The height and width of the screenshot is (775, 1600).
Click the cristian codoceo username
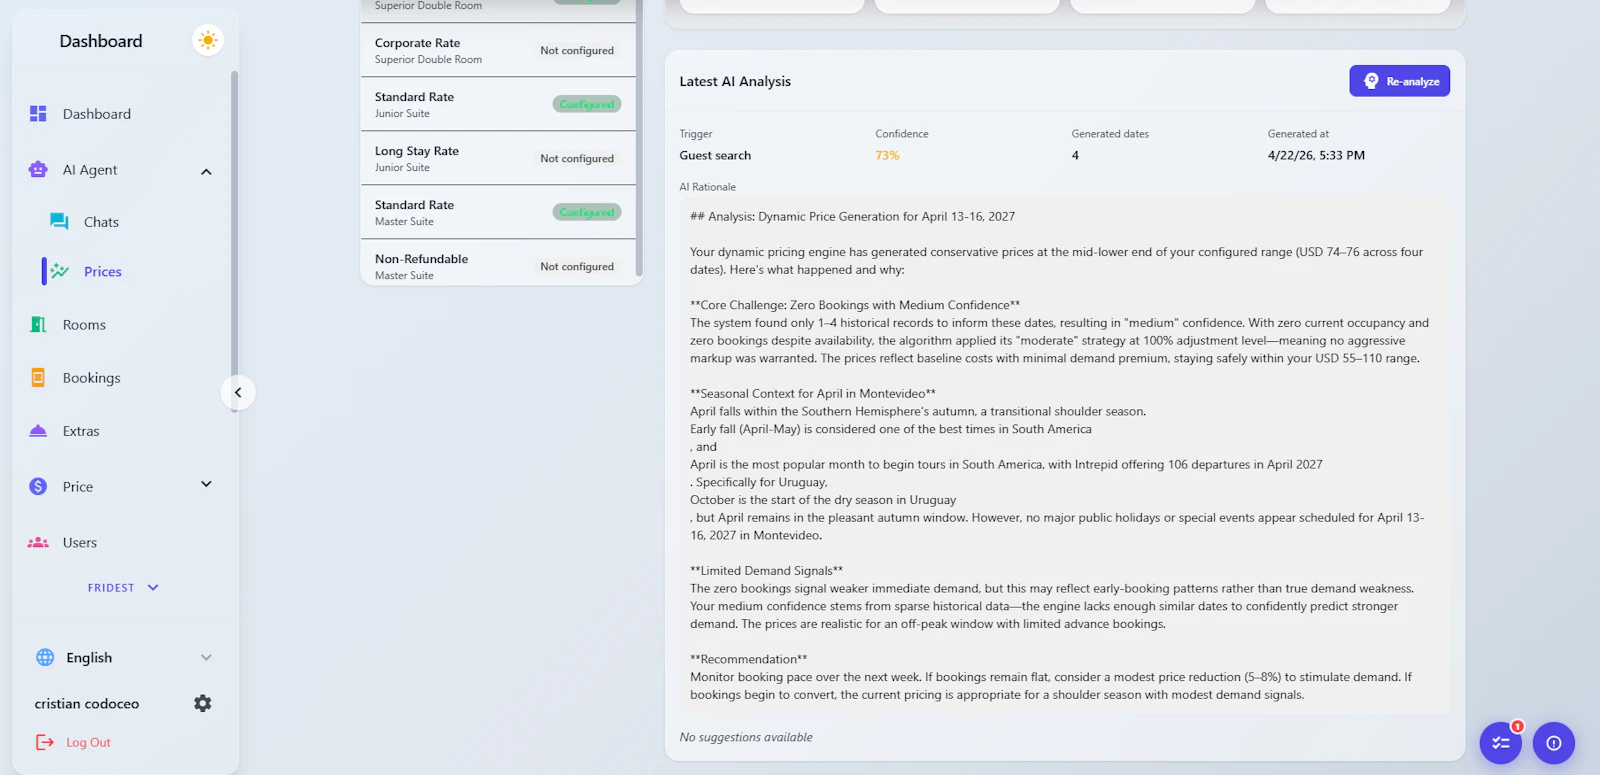pyautogui.click(x=87, y=704)
